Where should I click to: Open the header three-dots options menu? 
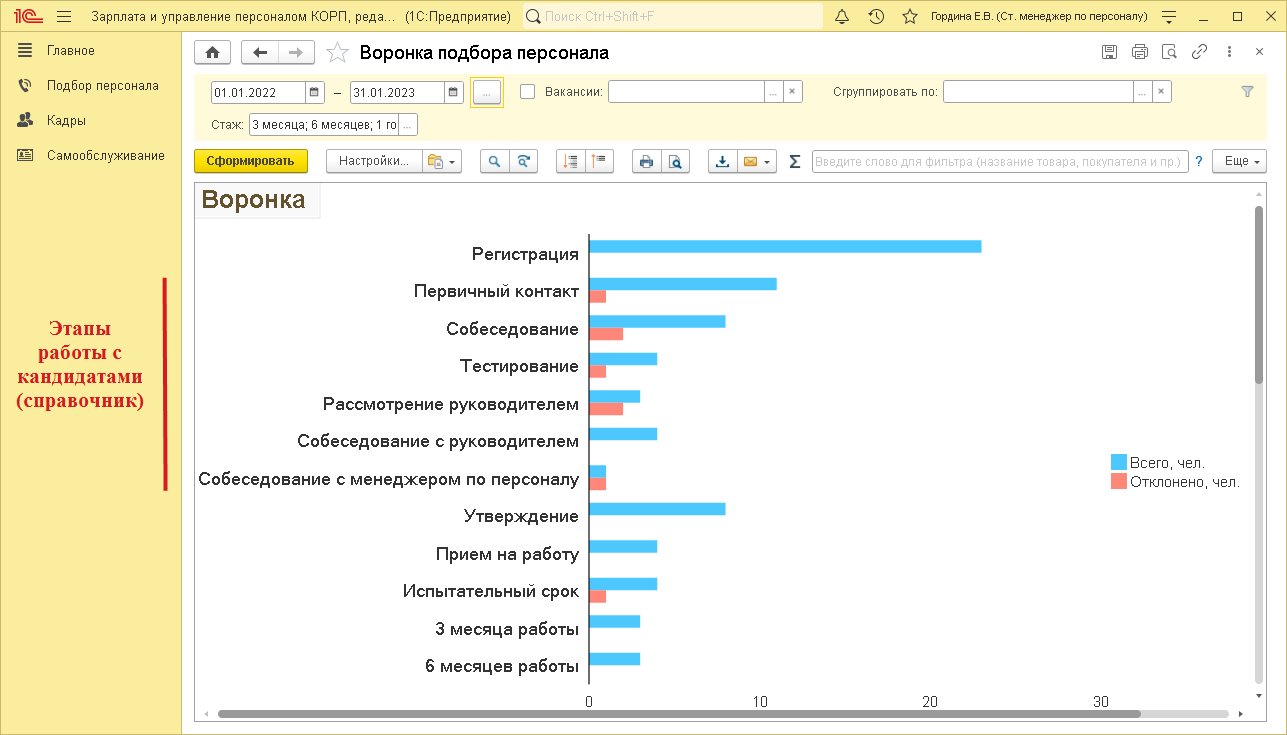point(1229,52)
